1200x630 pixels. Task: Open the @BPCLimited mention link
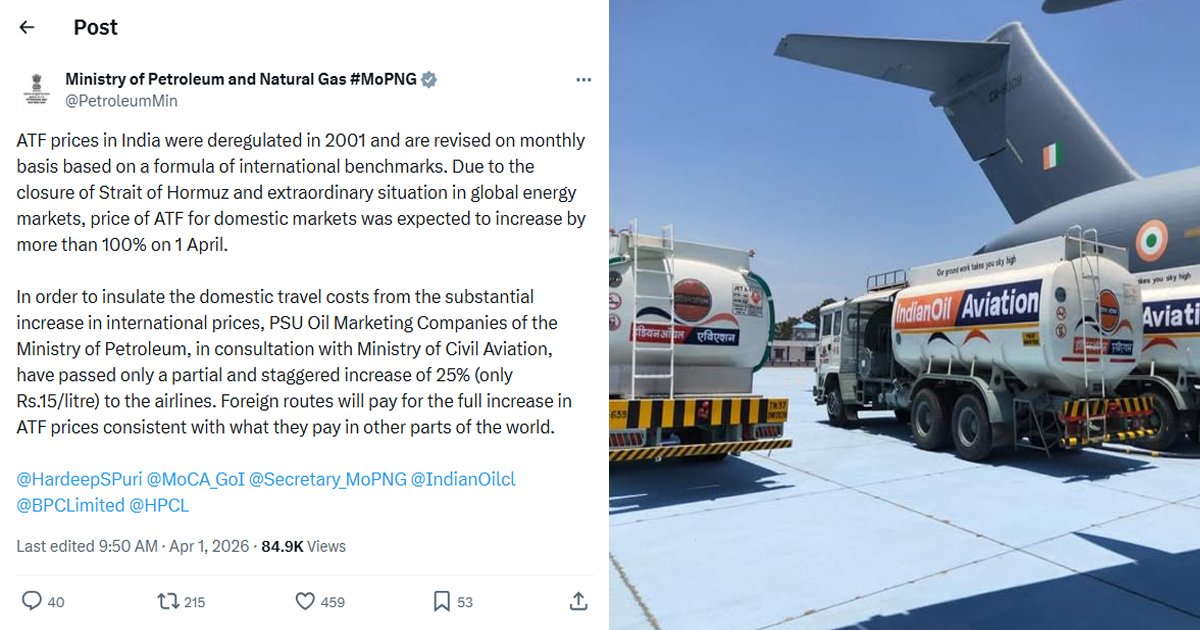point(71,505)
